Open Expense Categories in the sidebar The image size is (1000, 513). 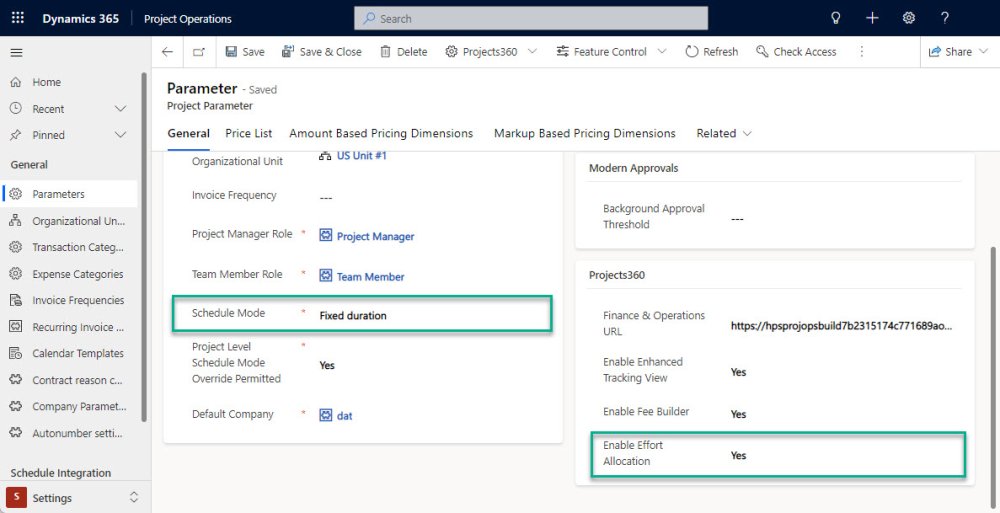pos(77,274)
